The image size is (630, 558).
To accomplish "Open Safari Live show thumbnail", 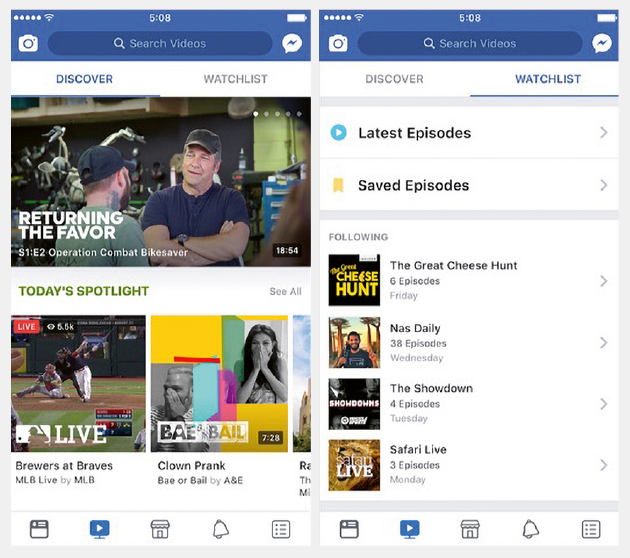I will (x=354, y=465).
